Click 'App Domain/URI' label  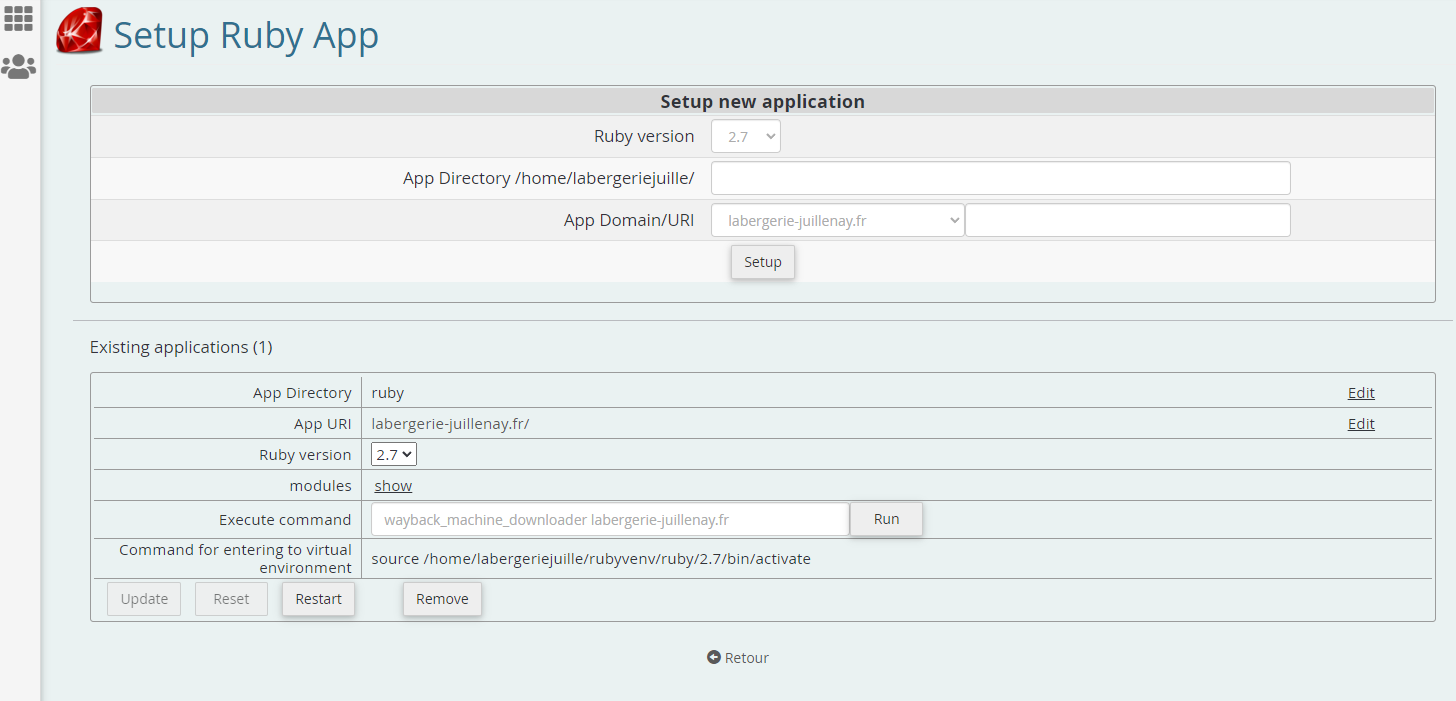point(629,221)
